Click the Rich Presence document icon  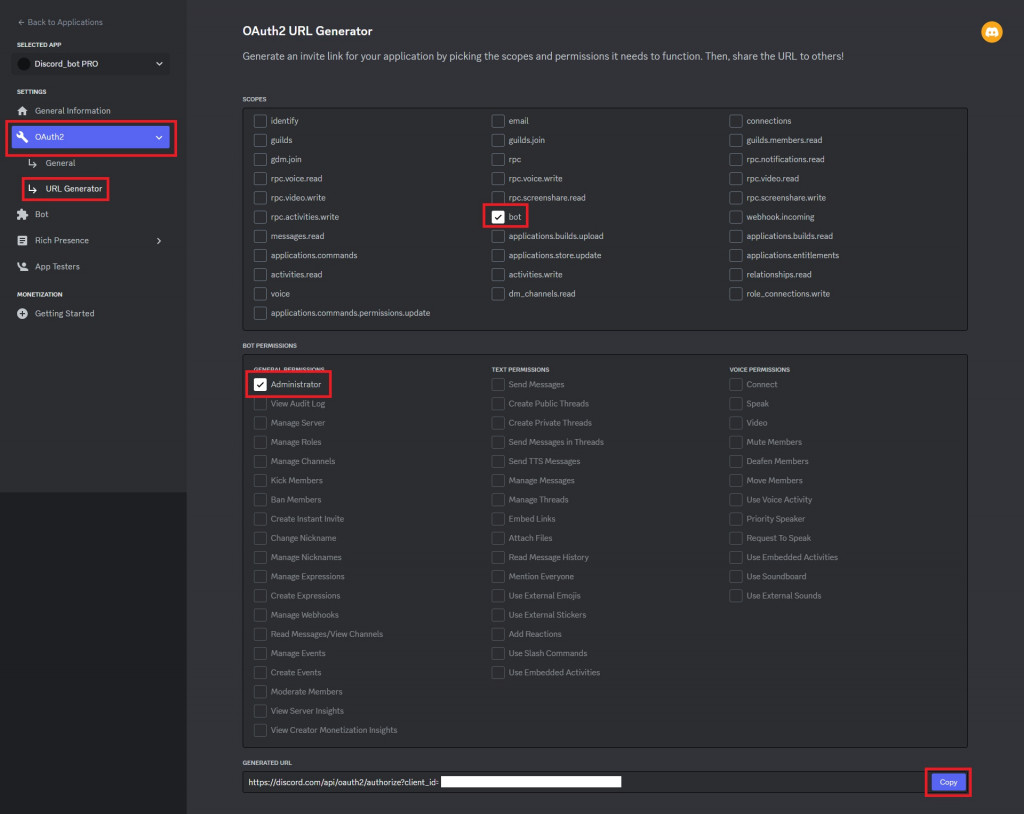coord(22,240)
